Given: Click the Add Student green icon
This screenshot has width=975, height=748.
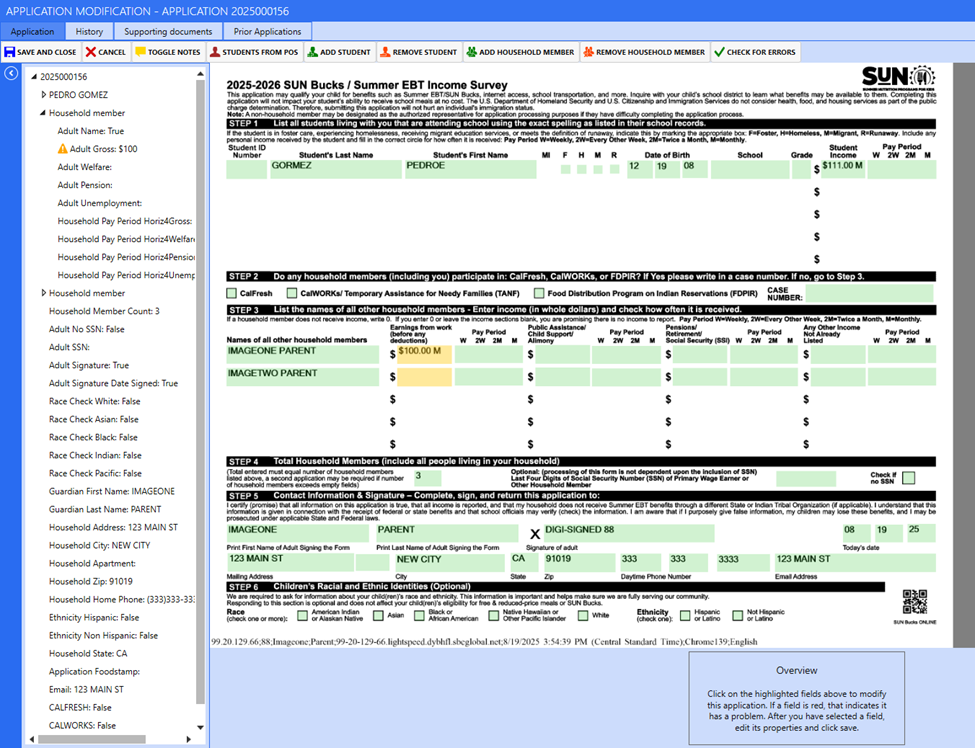Looking at the screenshot, I should [313, 52].
